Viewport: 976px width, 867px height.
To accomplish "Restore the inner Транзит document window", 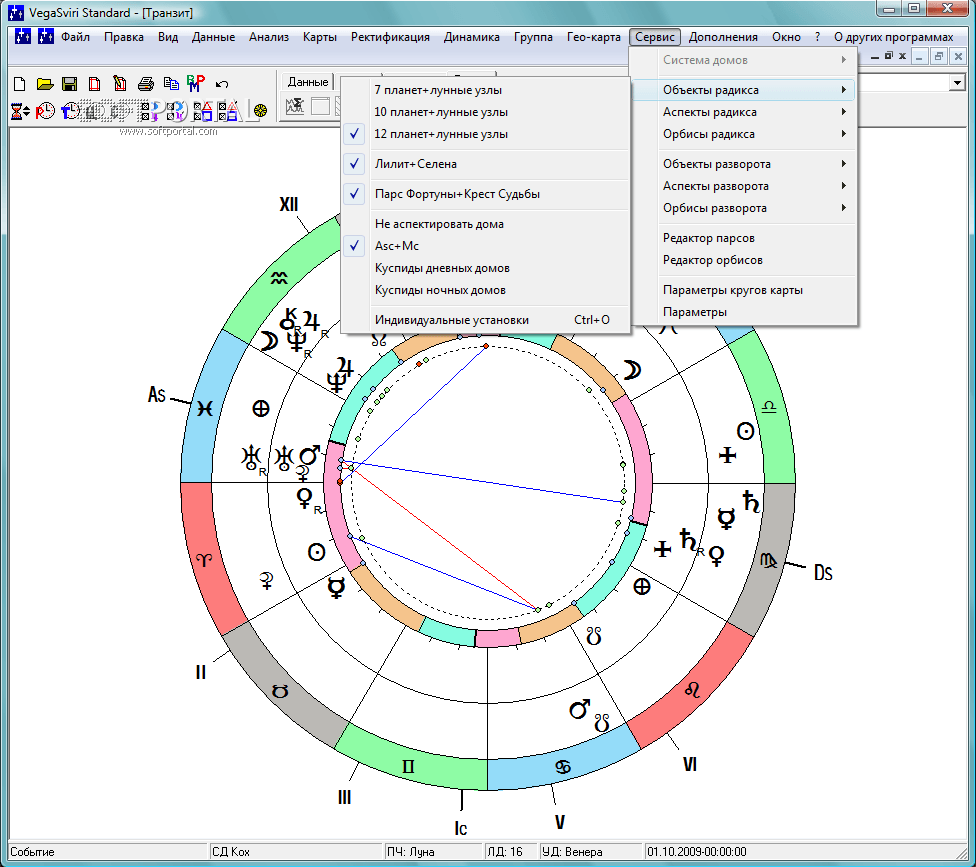I will (939, 57).
